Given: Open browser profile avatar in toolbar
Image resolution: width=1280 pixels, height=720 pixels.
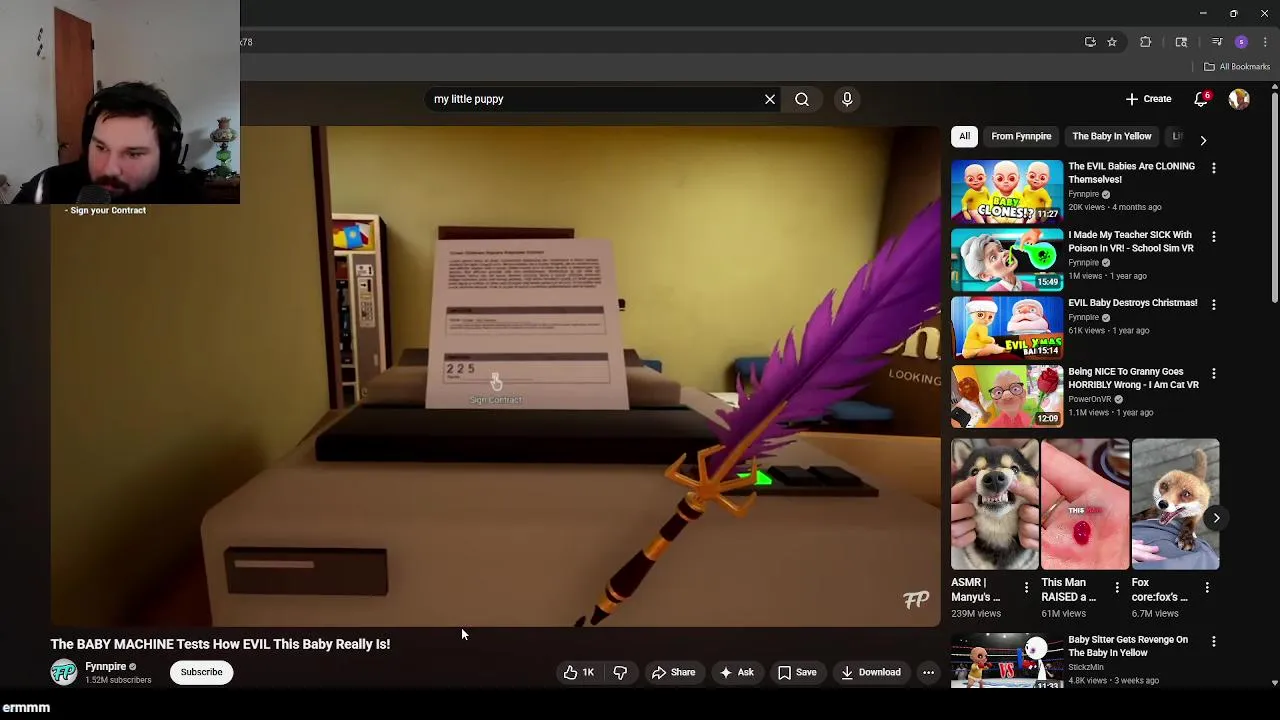Looking at the screenshot, I should [1241, 42].
